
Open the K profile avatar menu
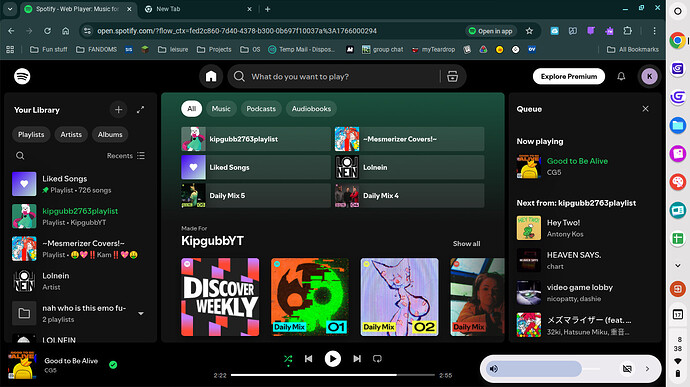pyautogui.click(x=649, y=76)
